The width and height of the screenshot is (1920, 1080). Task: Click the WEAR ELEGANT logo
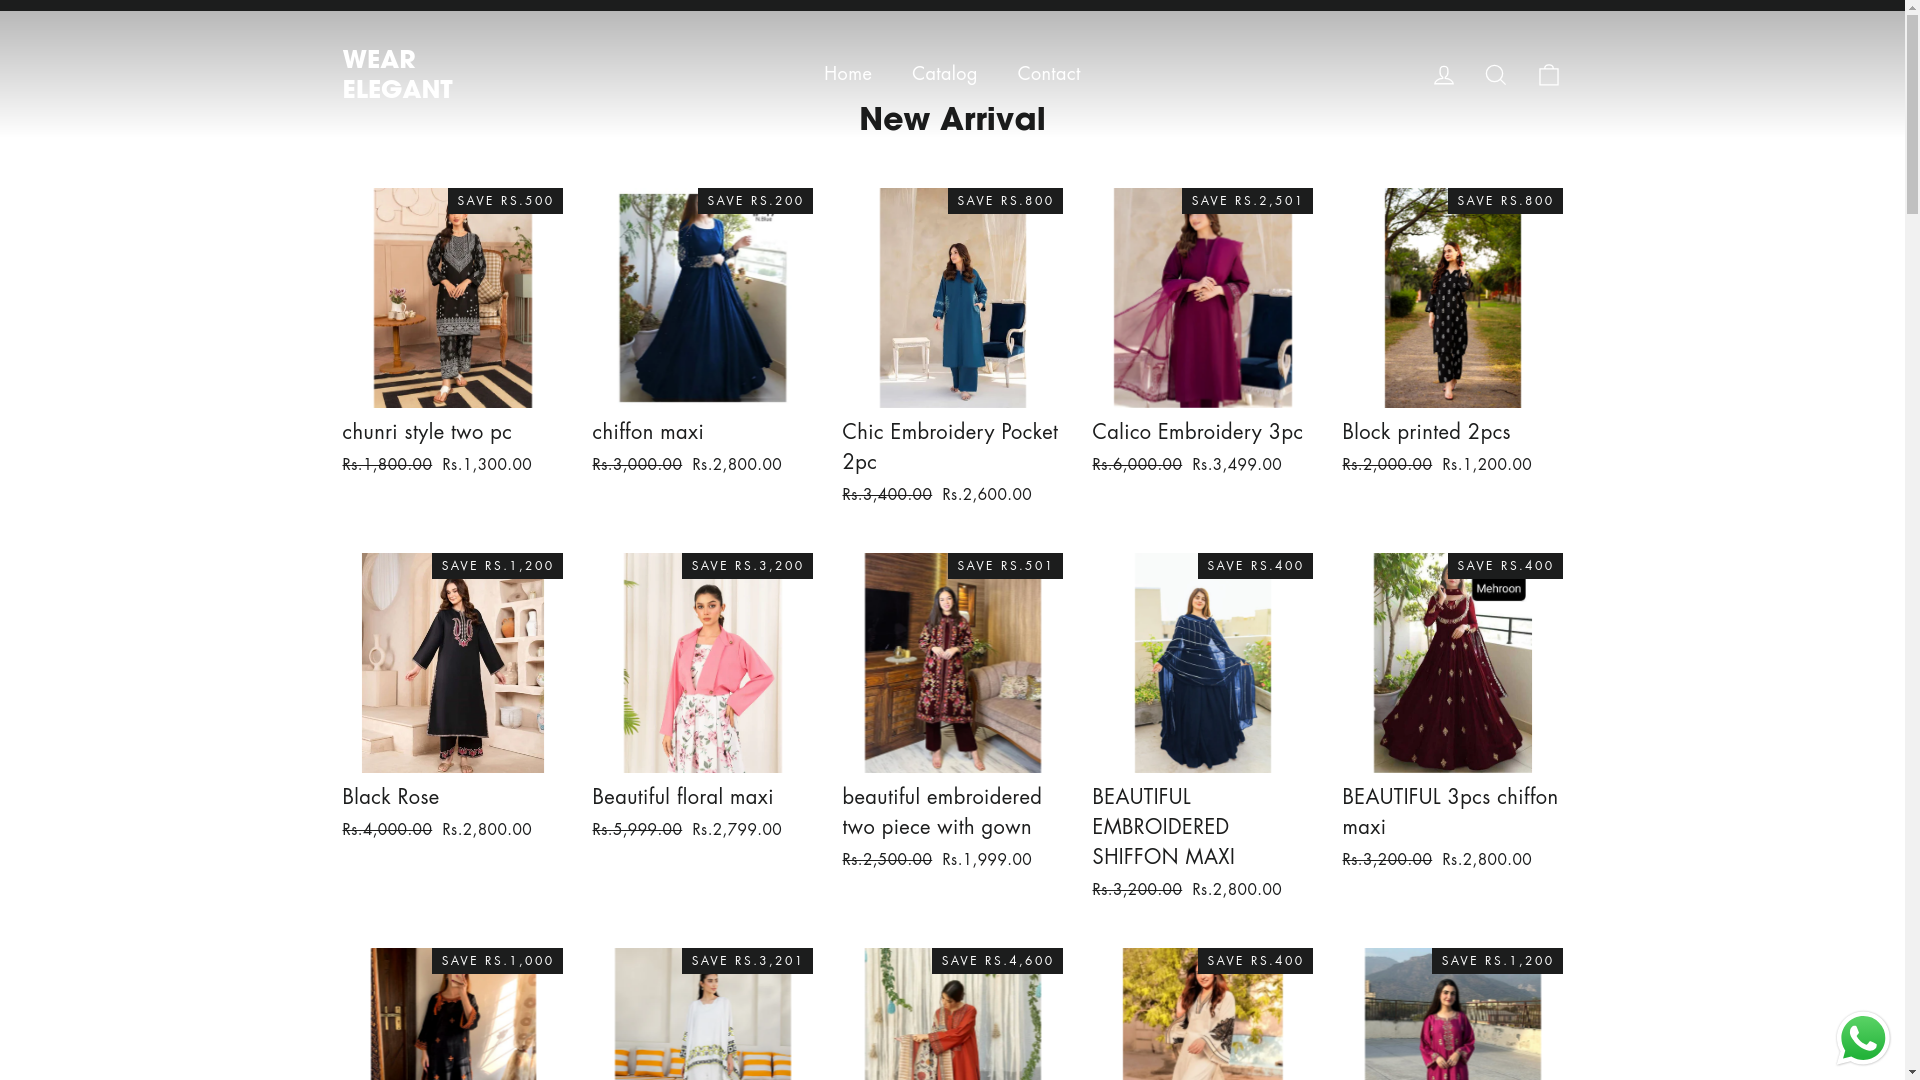[397, 74]
